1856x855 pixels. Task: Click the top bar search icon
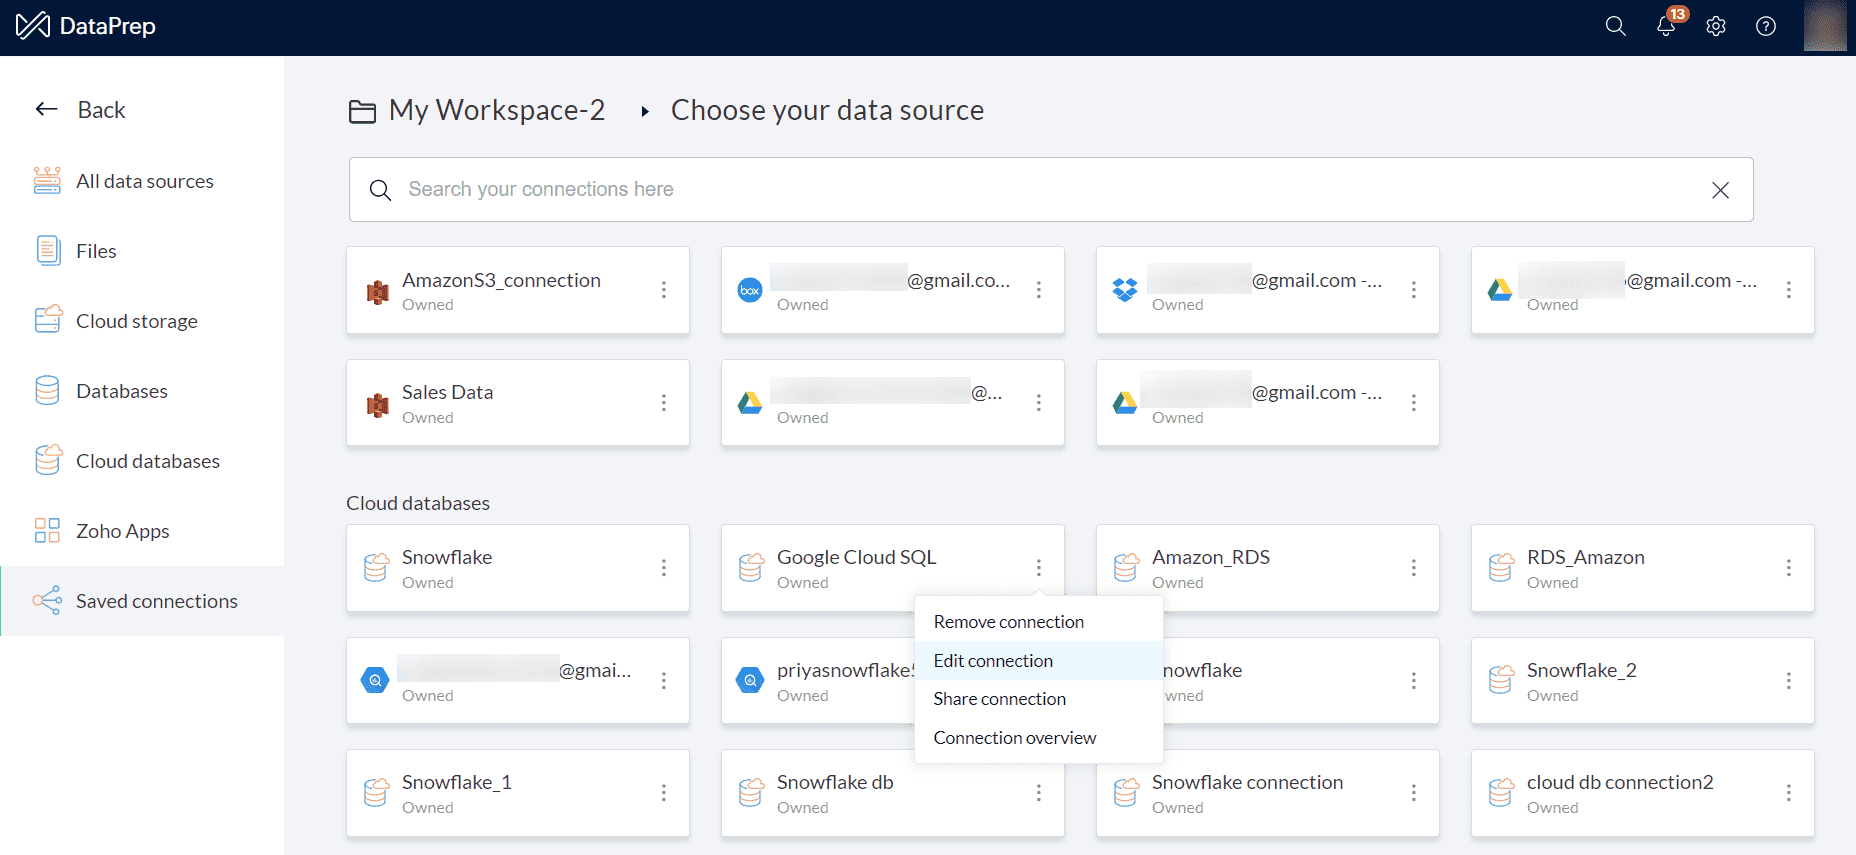(1615, 26)
